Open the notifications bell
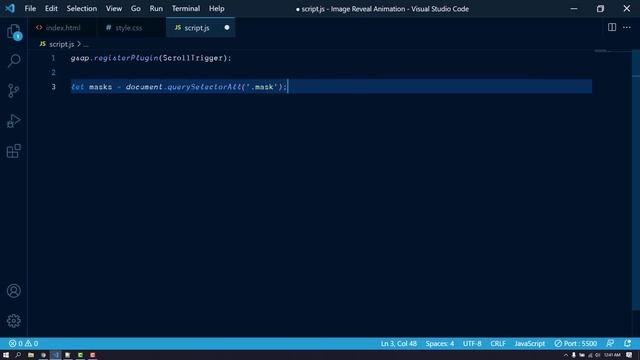 coord(627,344)
